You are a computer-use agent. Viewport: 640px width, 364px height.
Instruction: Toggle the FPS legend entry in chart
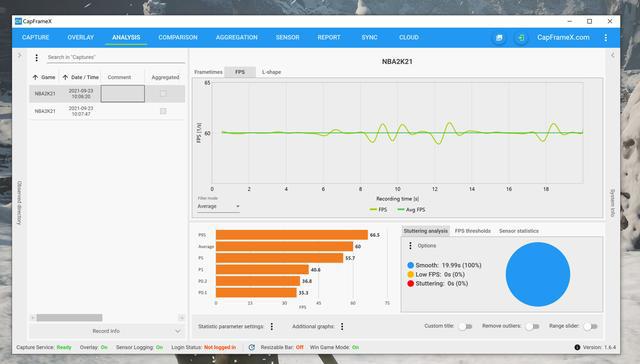pos(378,210)
